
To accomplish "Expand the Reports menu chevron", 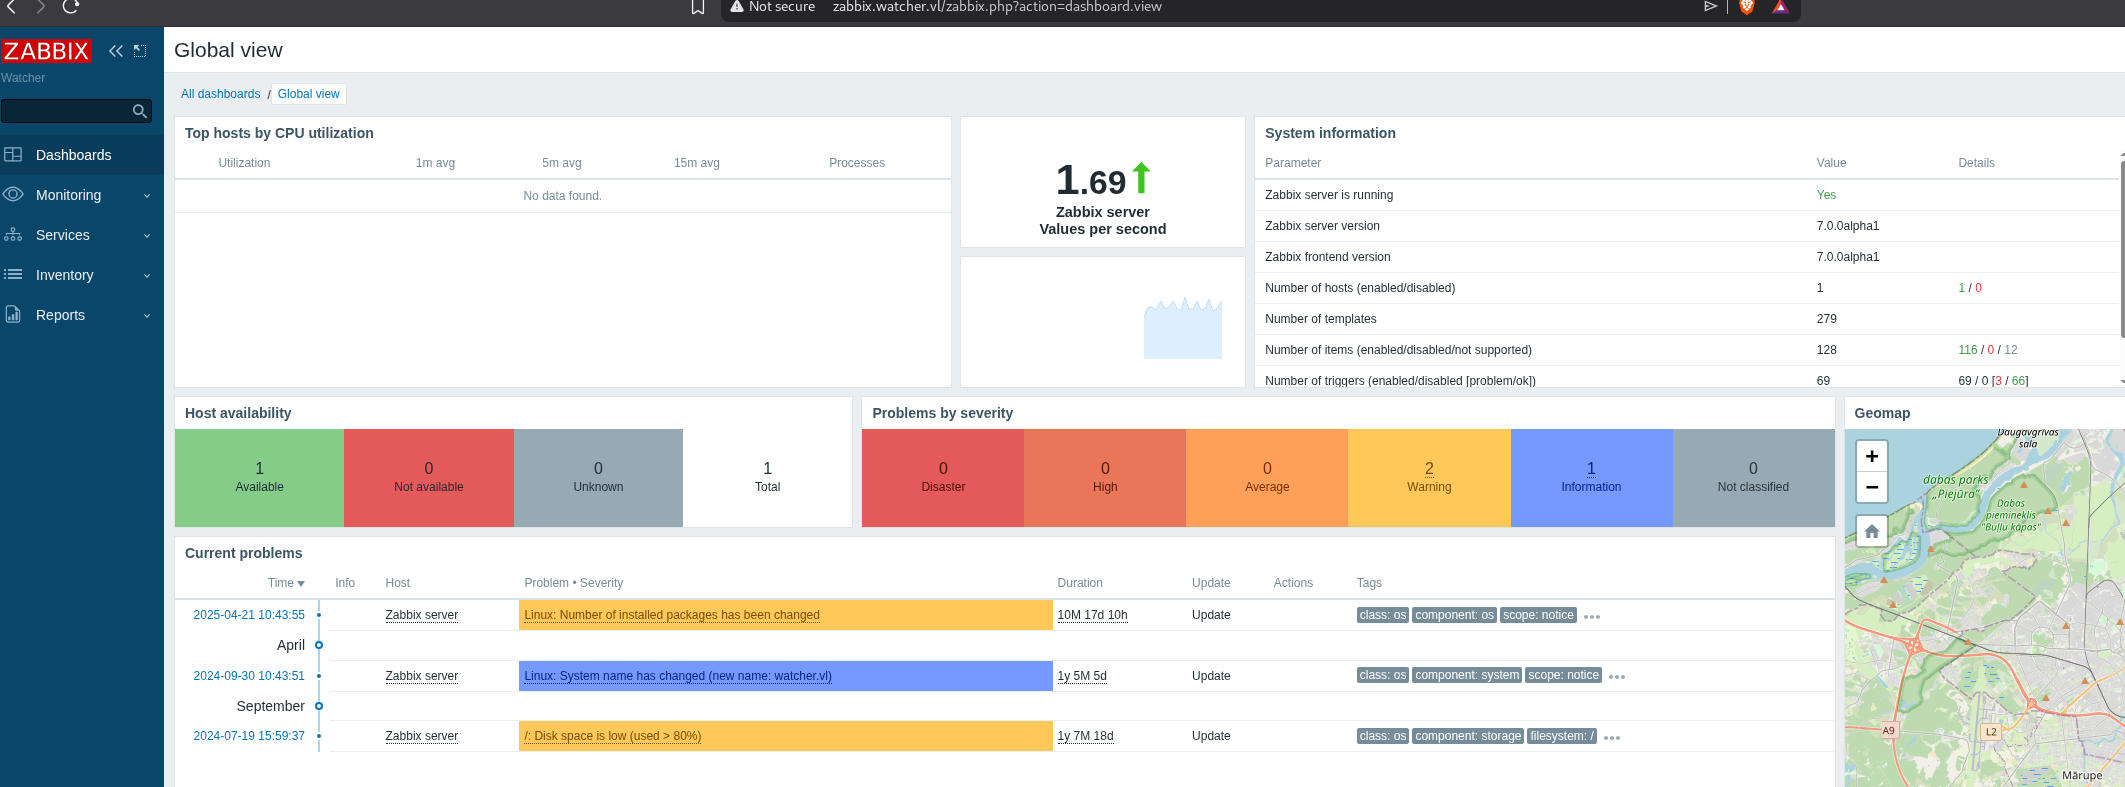I will pos(147,316).
